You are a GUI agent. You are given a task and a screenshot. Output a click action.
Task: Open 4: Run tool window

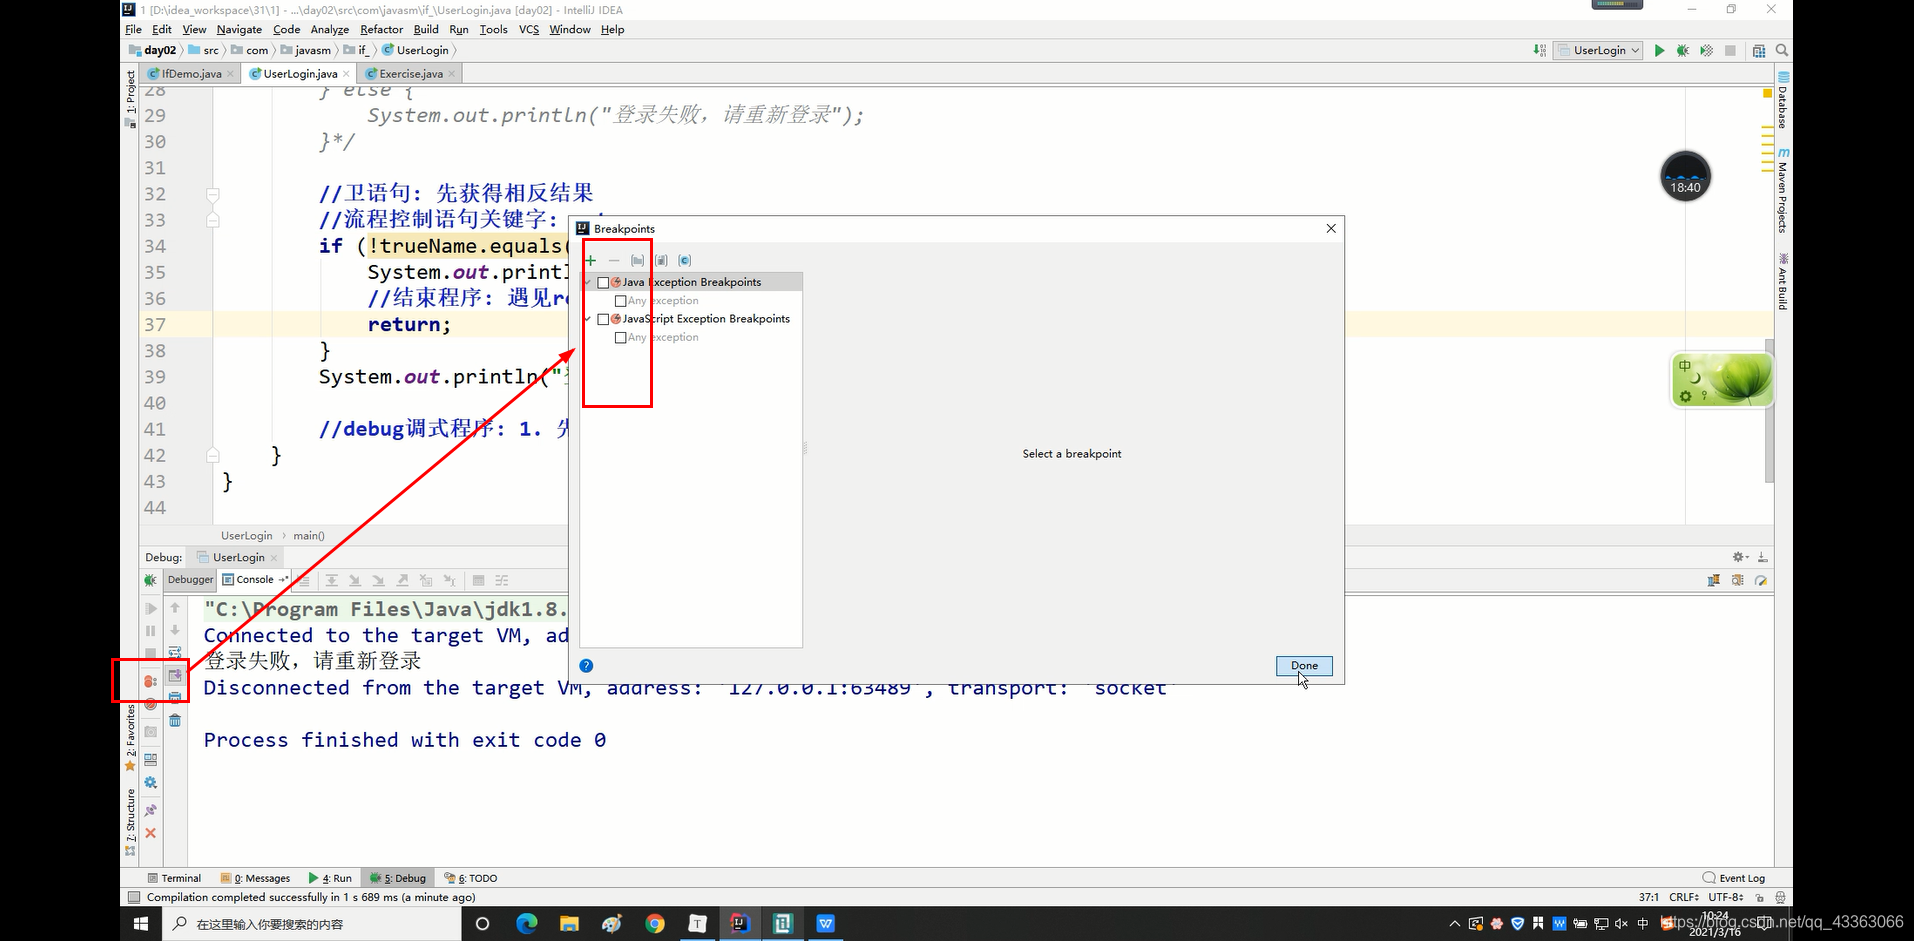330,878
